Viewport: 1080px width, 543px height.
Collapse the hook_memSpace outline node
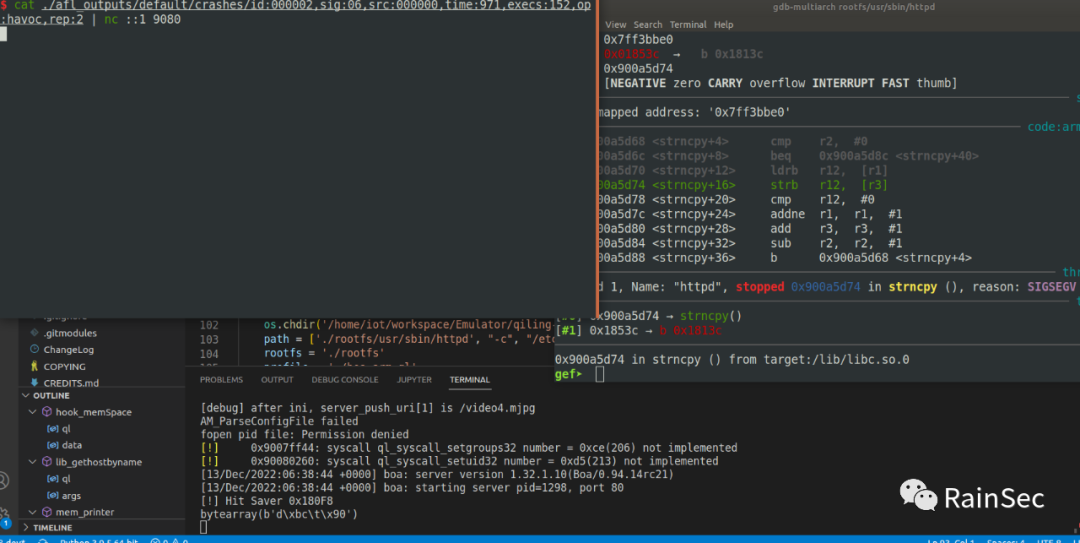click(x=32, y=412)
